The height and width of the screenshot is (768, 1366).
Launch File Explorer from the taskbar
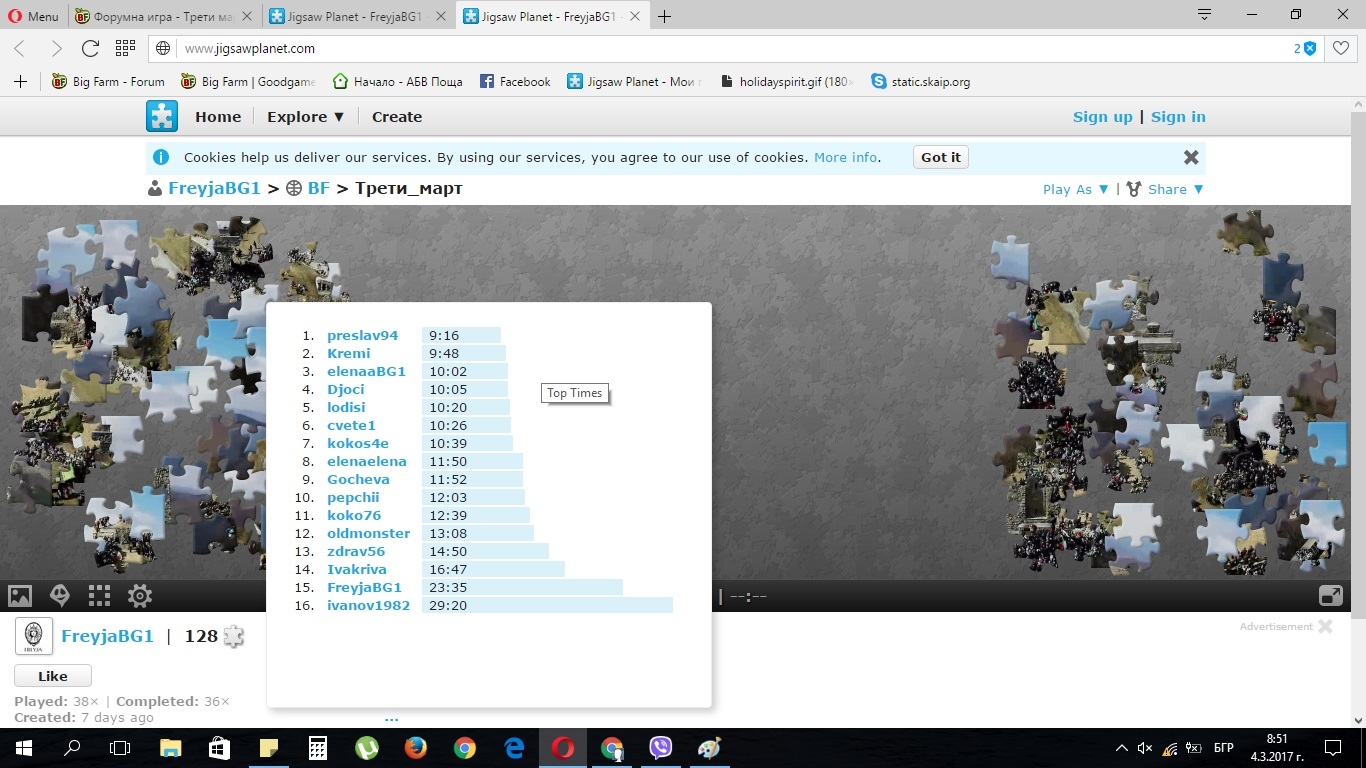pos(171,748)
